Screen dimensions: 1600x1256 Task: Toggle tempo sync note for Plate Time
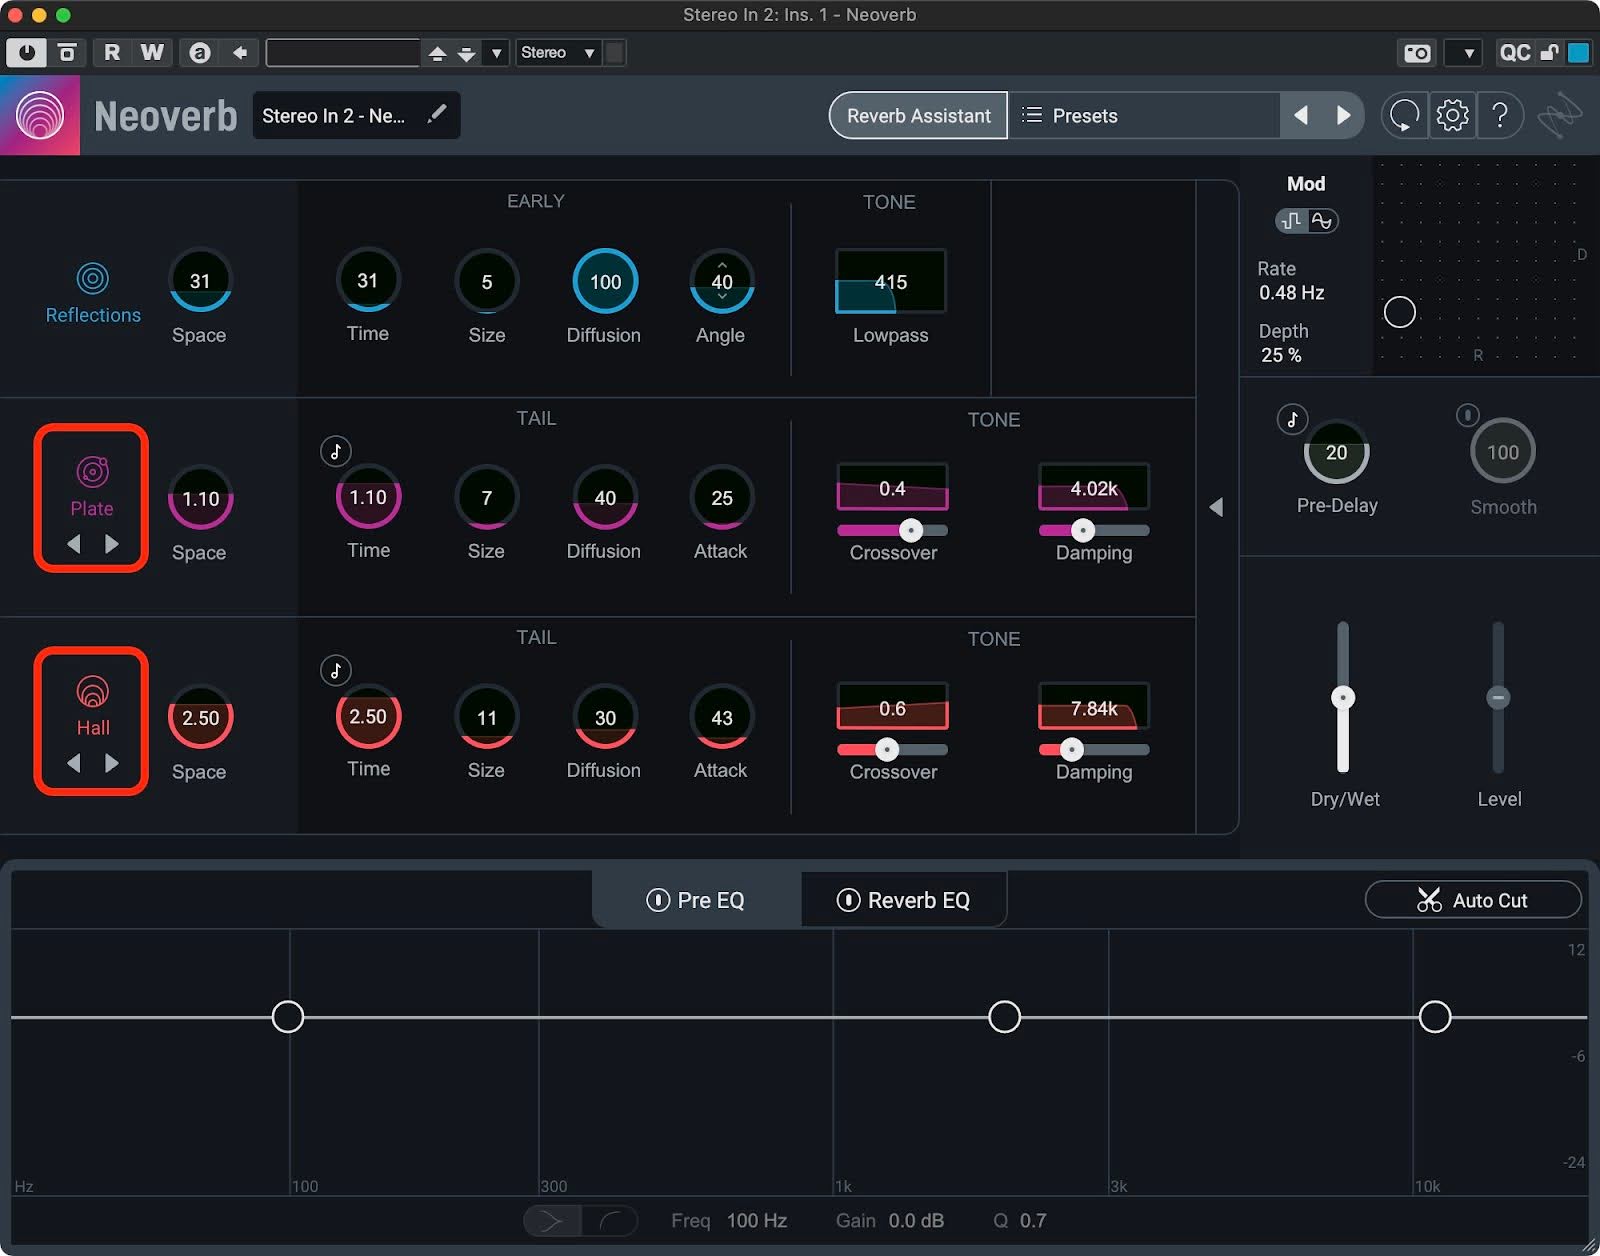[x=336, y=452]
